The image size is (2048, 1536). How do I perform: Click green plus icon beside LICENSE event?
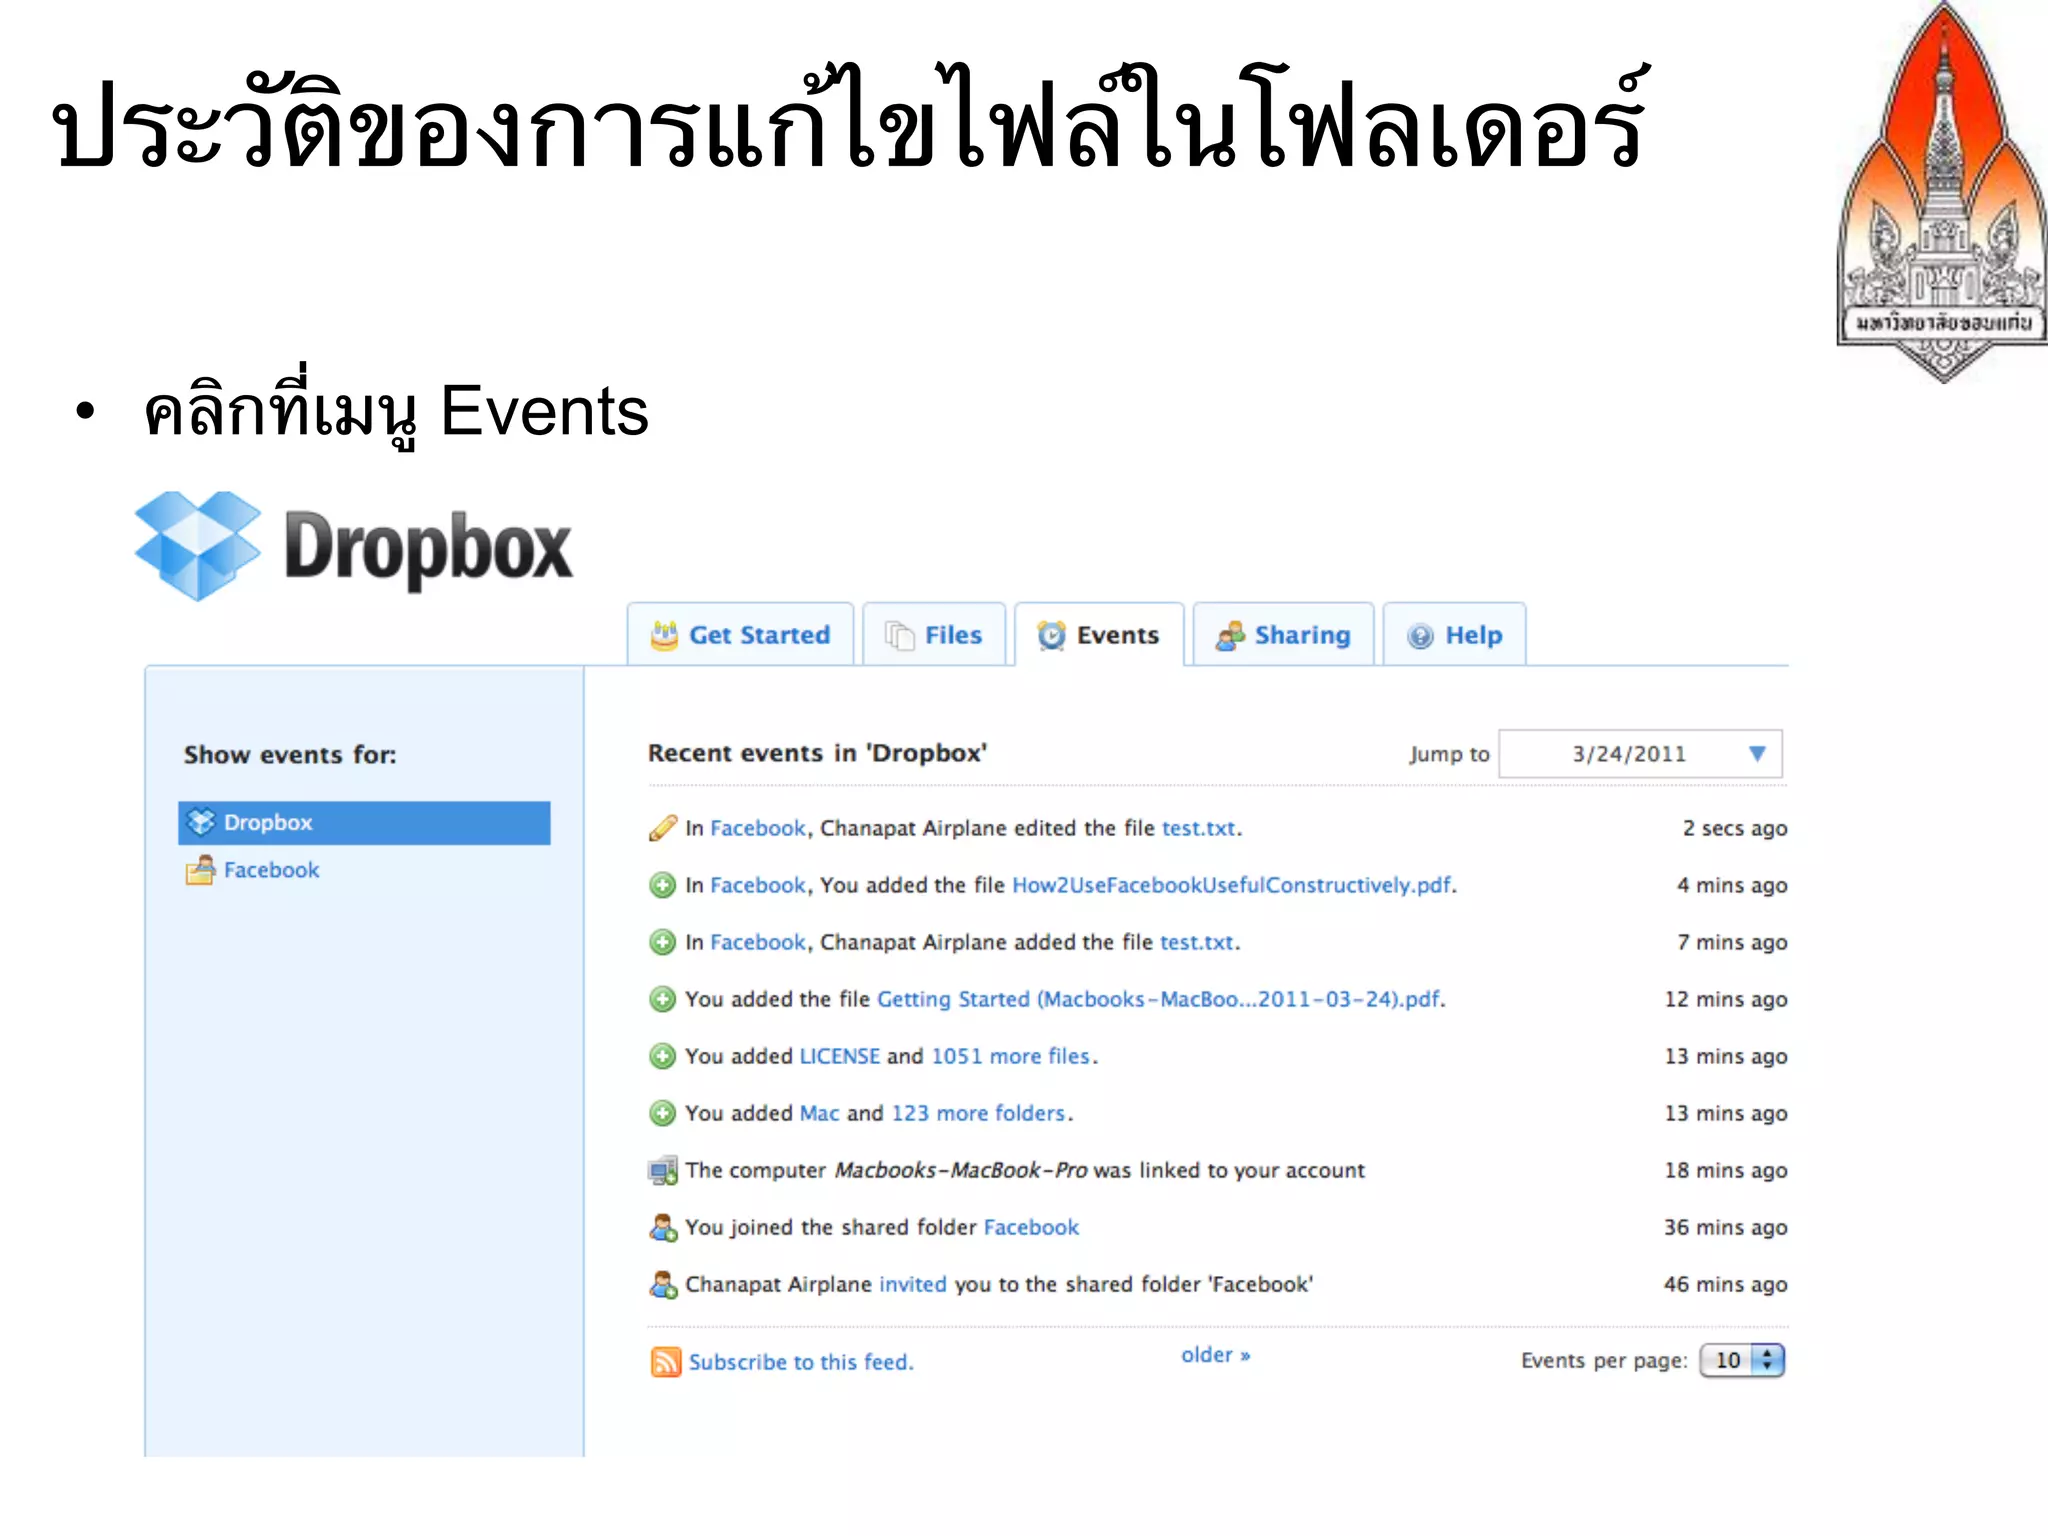(x=662, y=1056)
